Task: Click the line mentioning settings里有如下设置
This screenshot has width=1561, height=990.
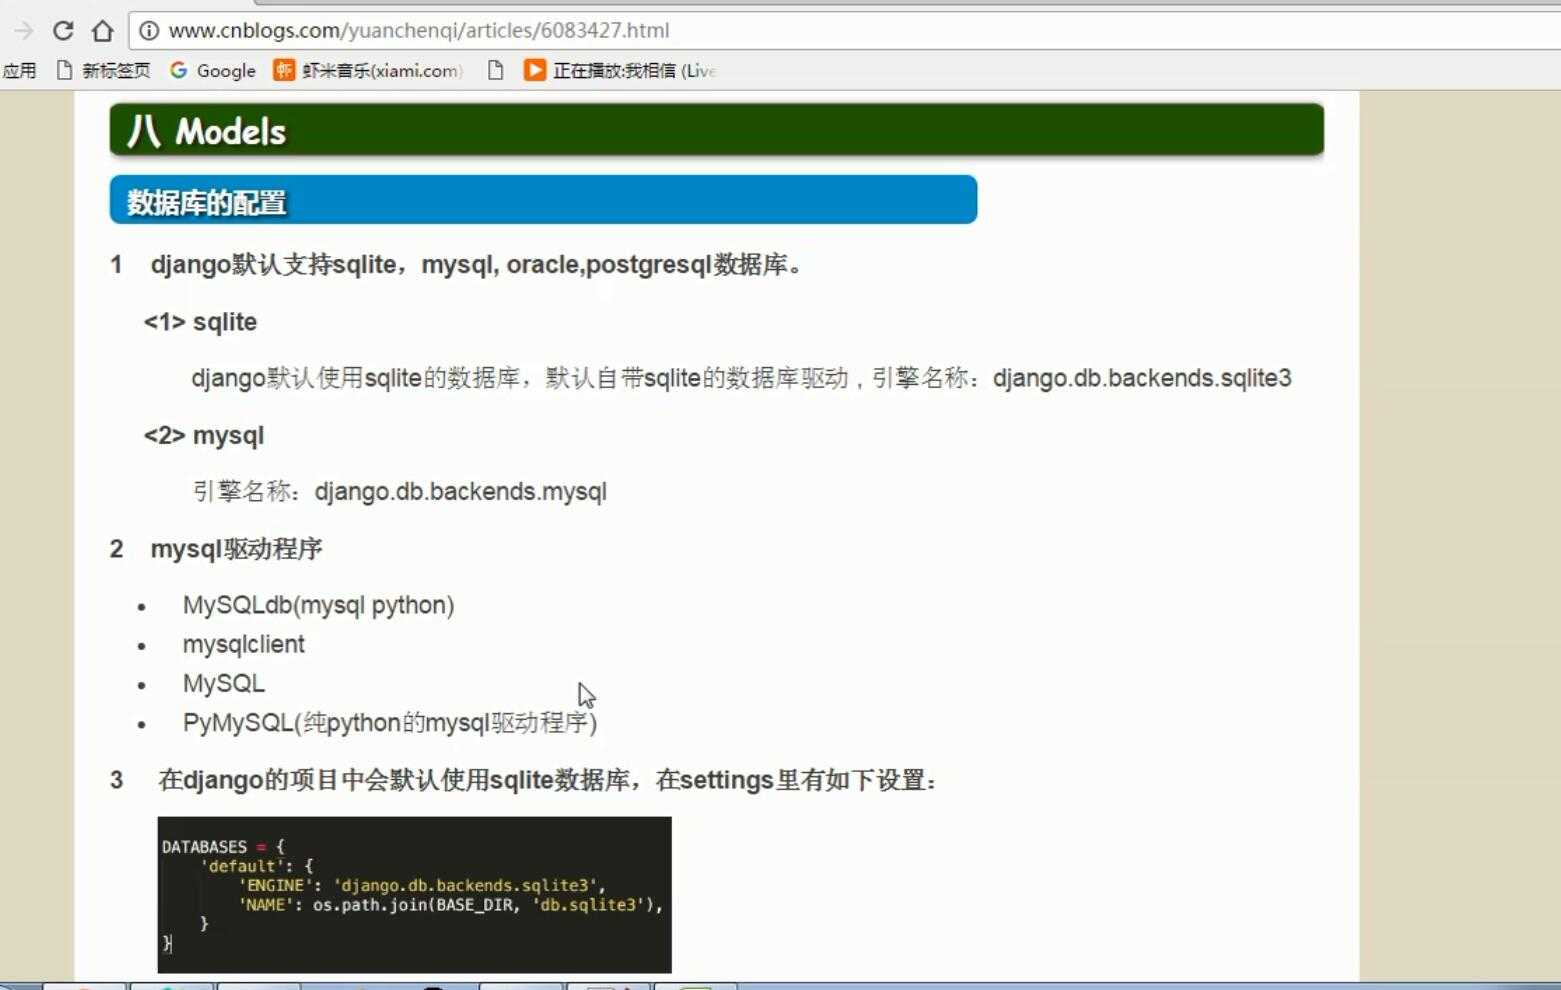Action: (548, 780)
